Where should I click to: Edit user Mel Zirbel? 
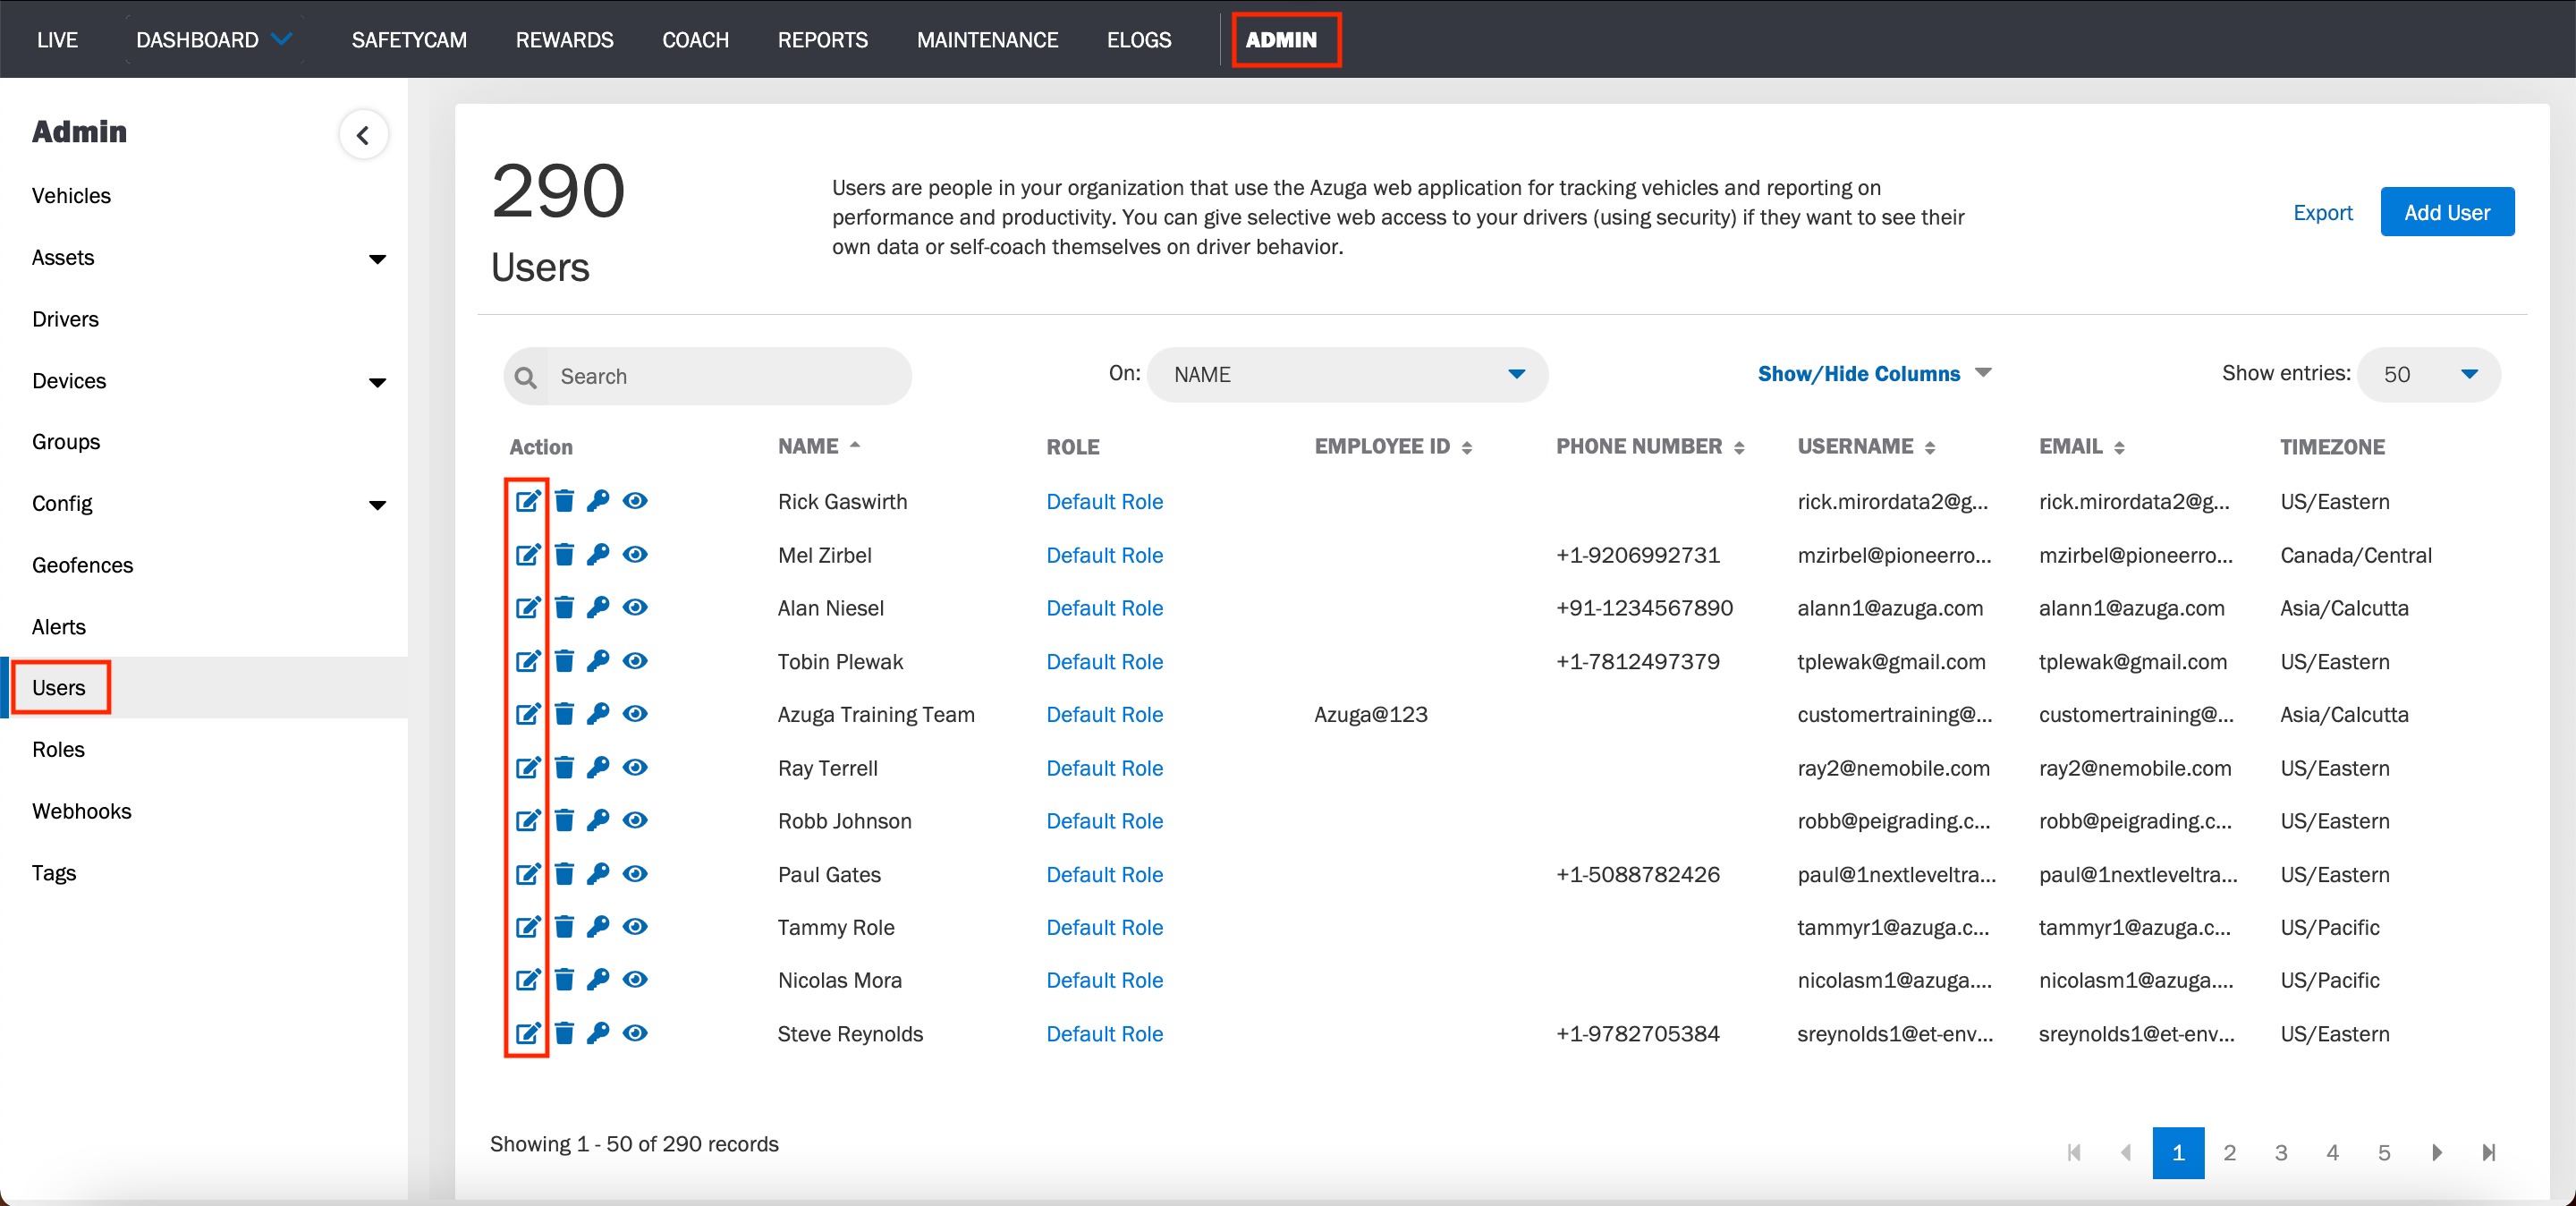click(528, 554)
